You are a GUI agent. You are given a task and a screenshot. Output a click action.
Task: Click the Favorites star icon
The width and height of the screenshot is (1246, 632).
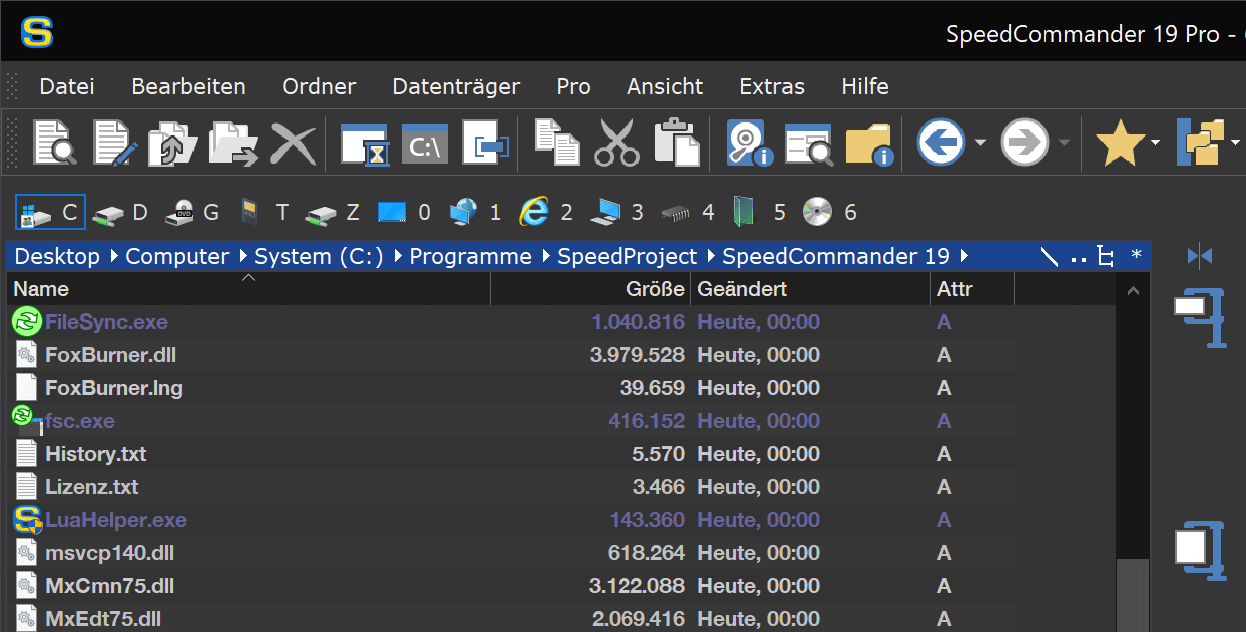(x=1120, y=143)
